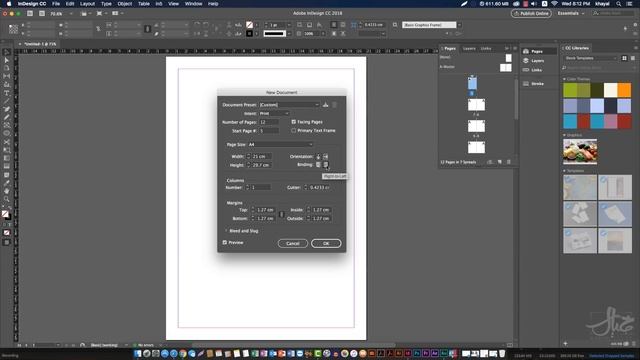Switch to the Layers tab in Pages panel group

[x=469, y=49]
